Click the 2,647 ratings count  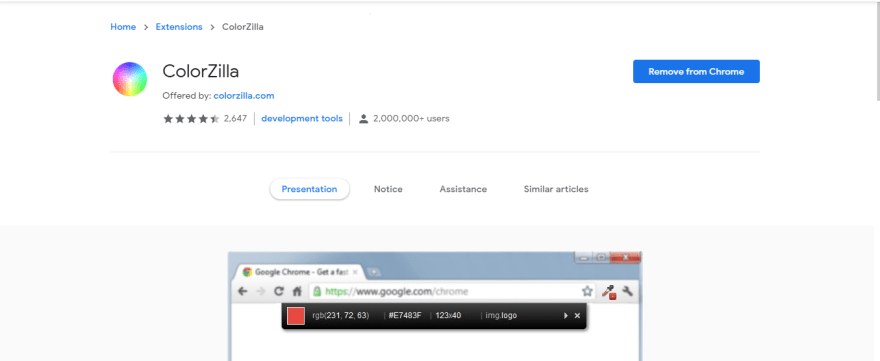235,118
